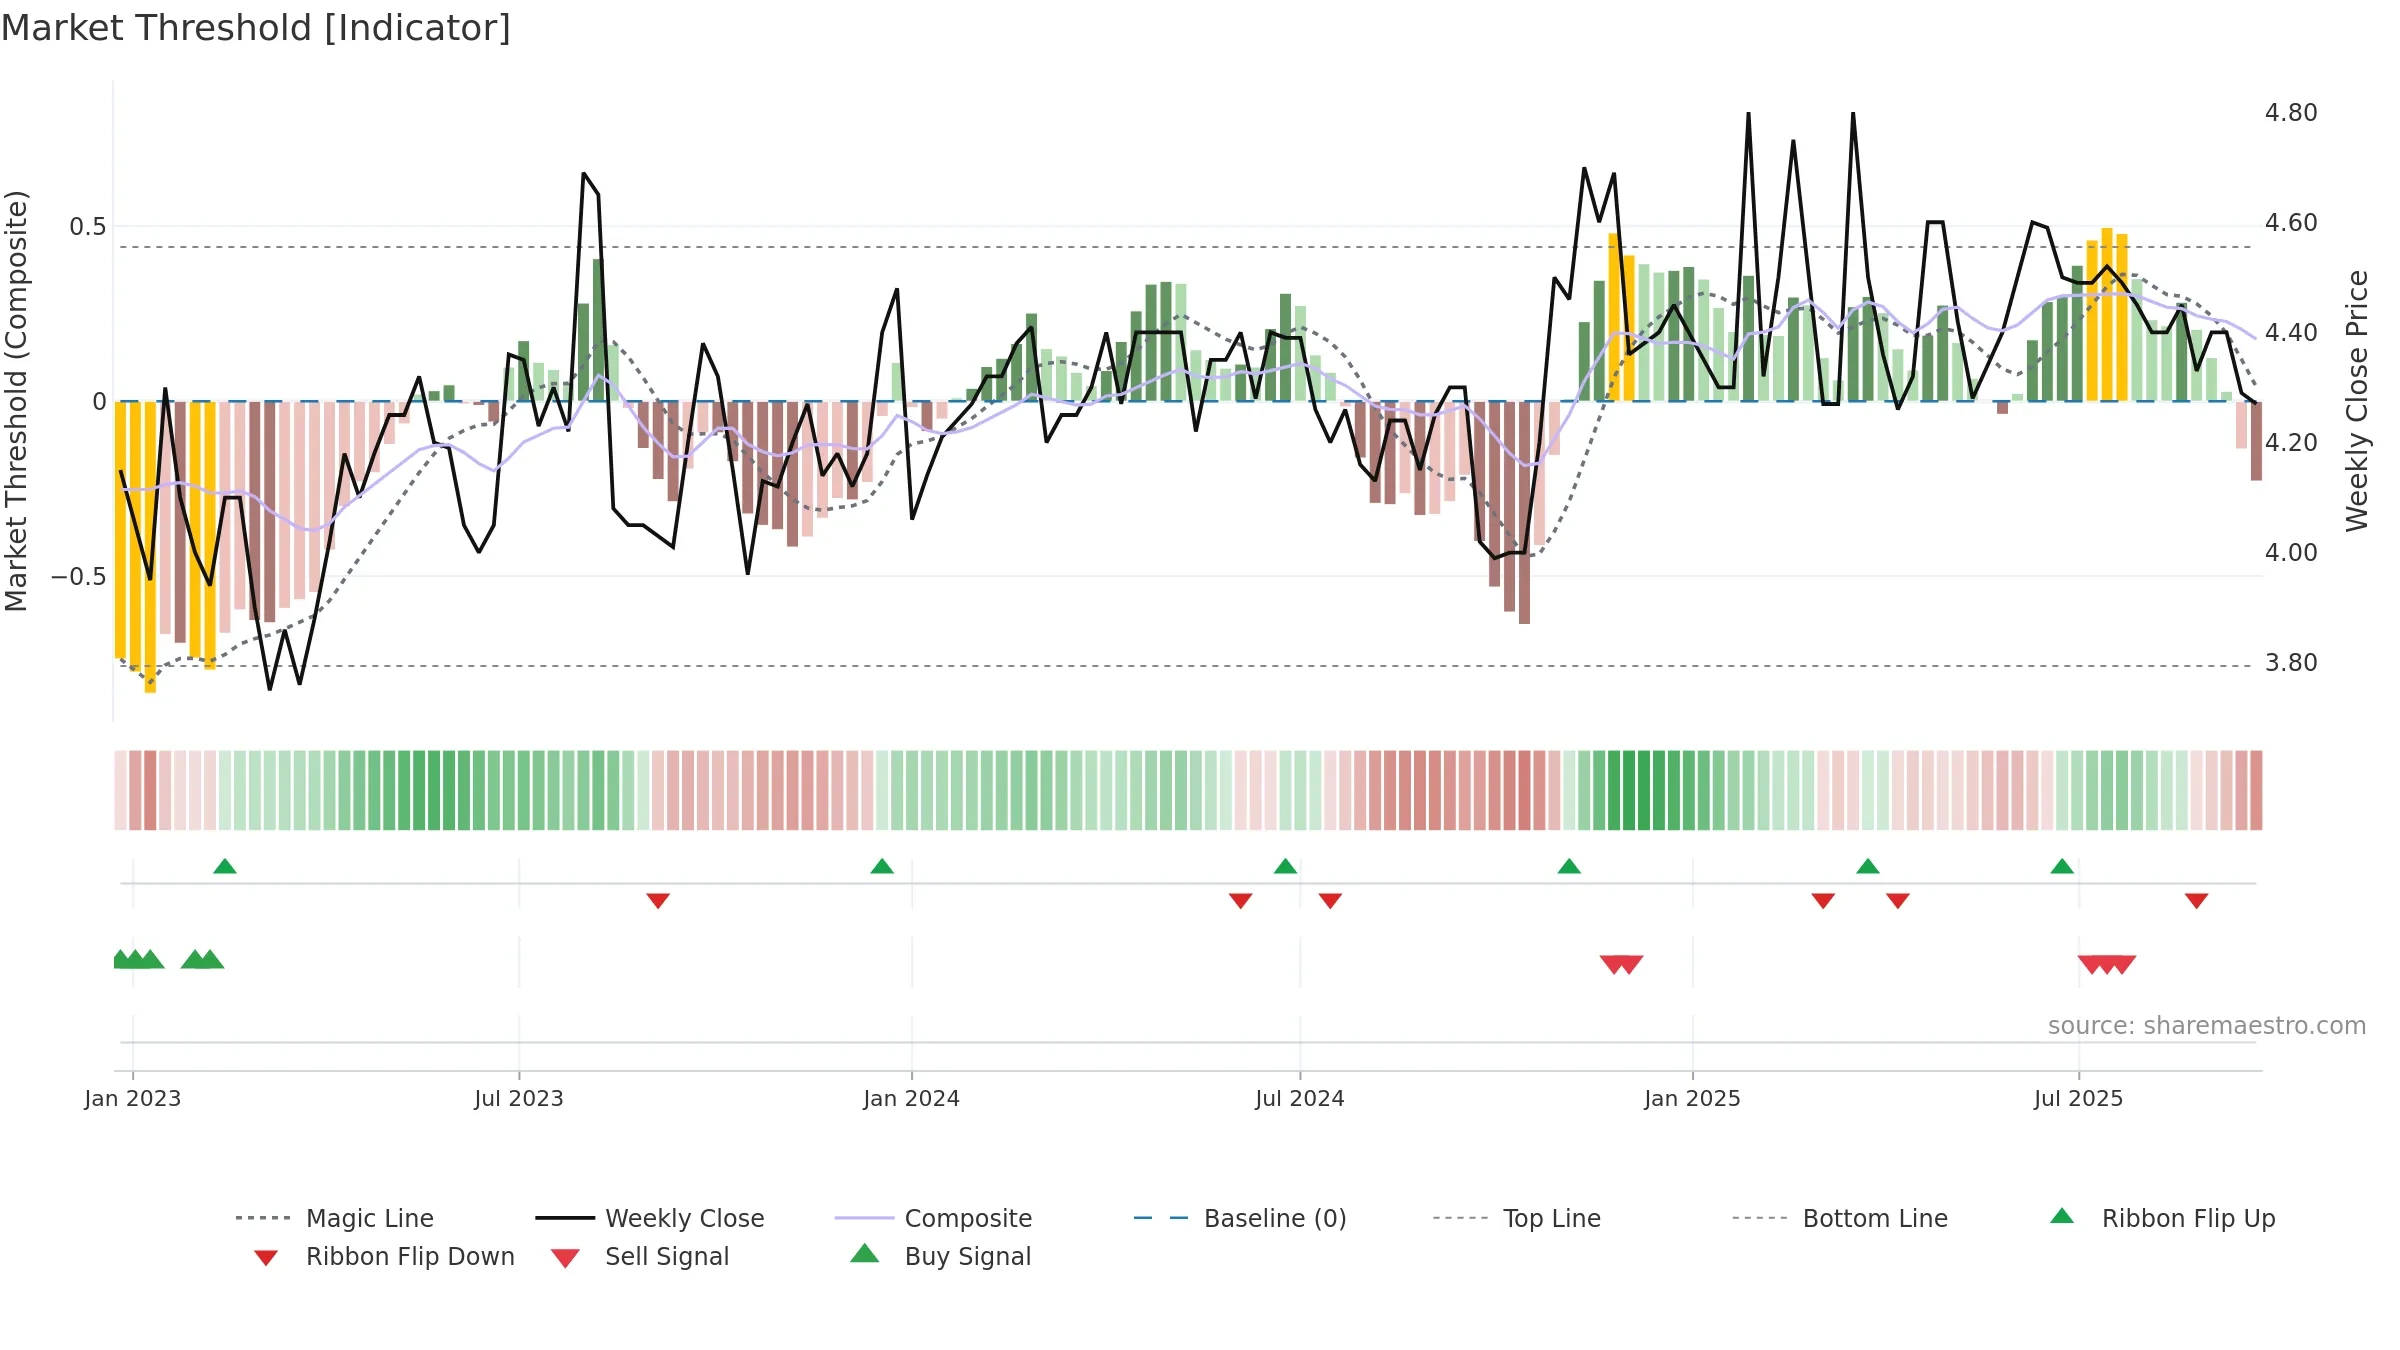Image resolution: width=2400 pixels, height=1350 pixels.
Task: Toggle the Top Line legend entry
Action: click(1517, 1218)
